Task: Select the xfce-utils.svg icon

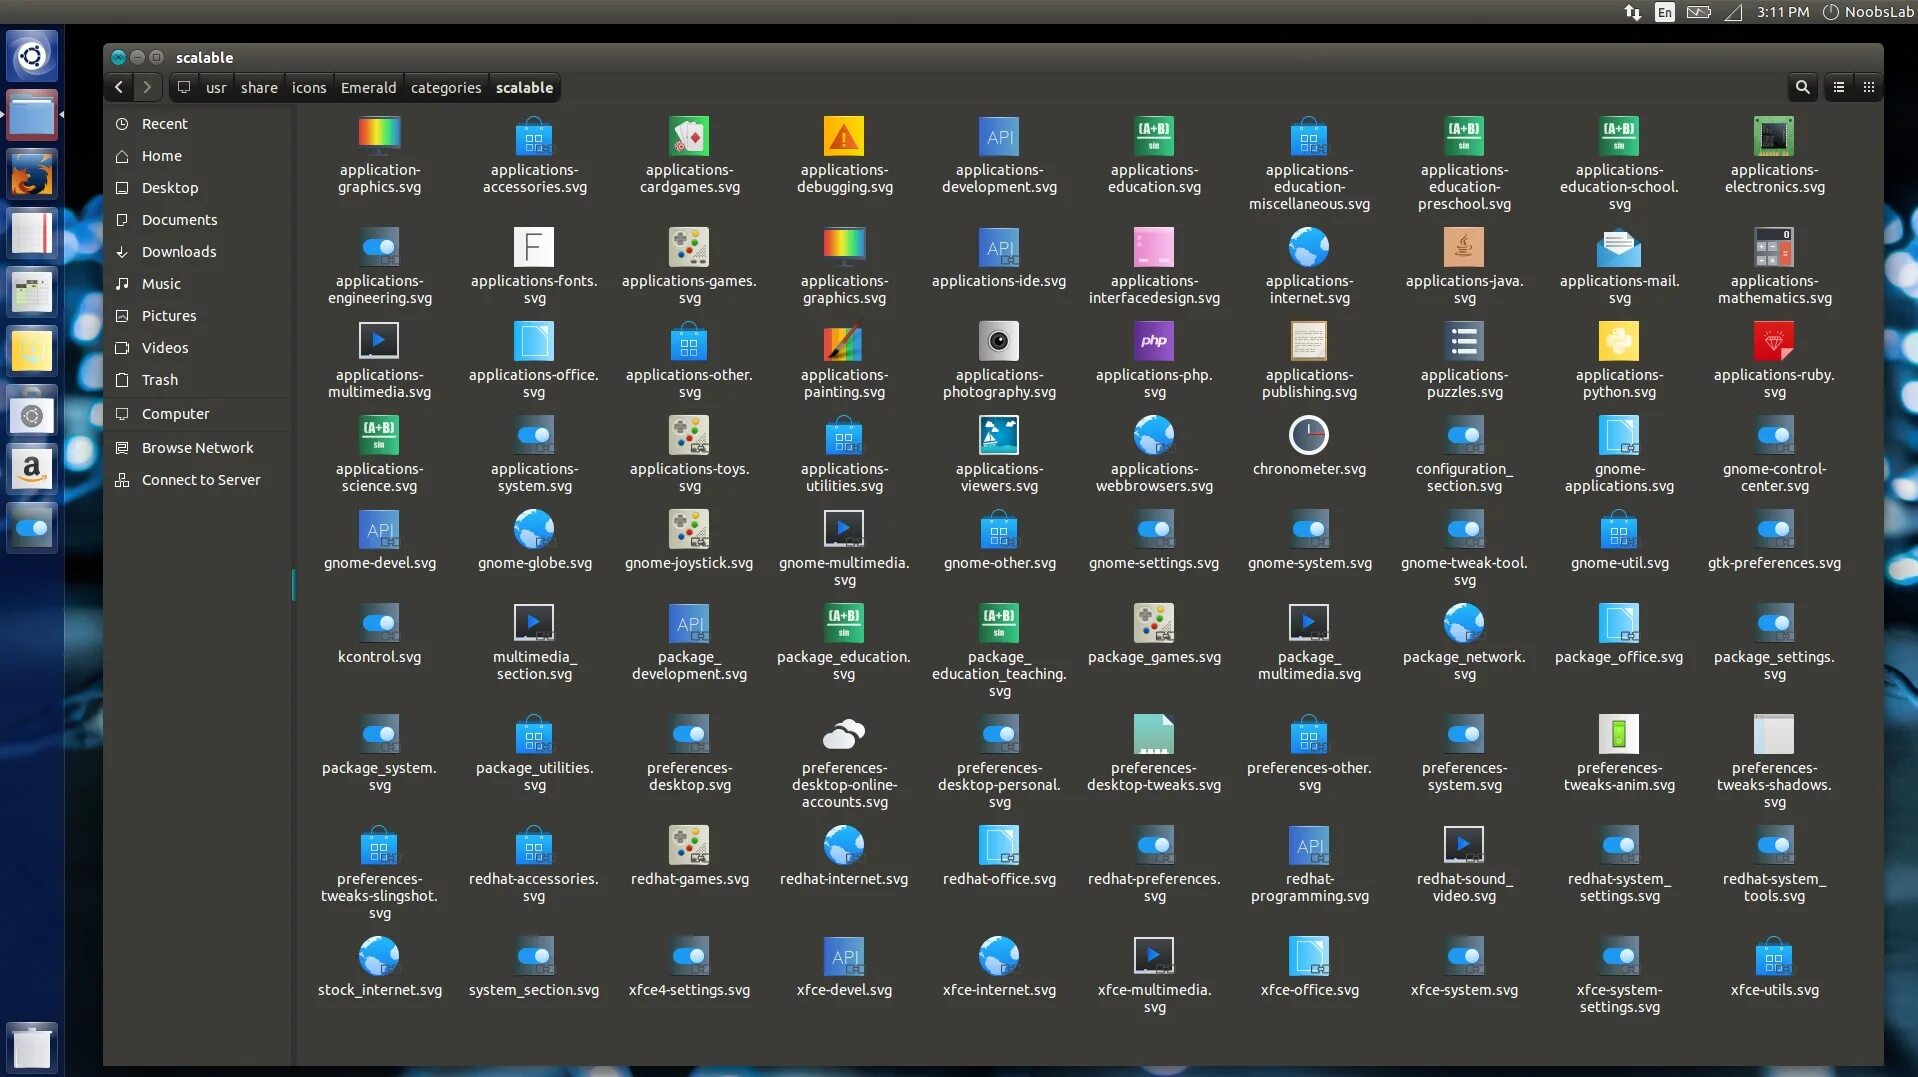Action: point(1774,956)
